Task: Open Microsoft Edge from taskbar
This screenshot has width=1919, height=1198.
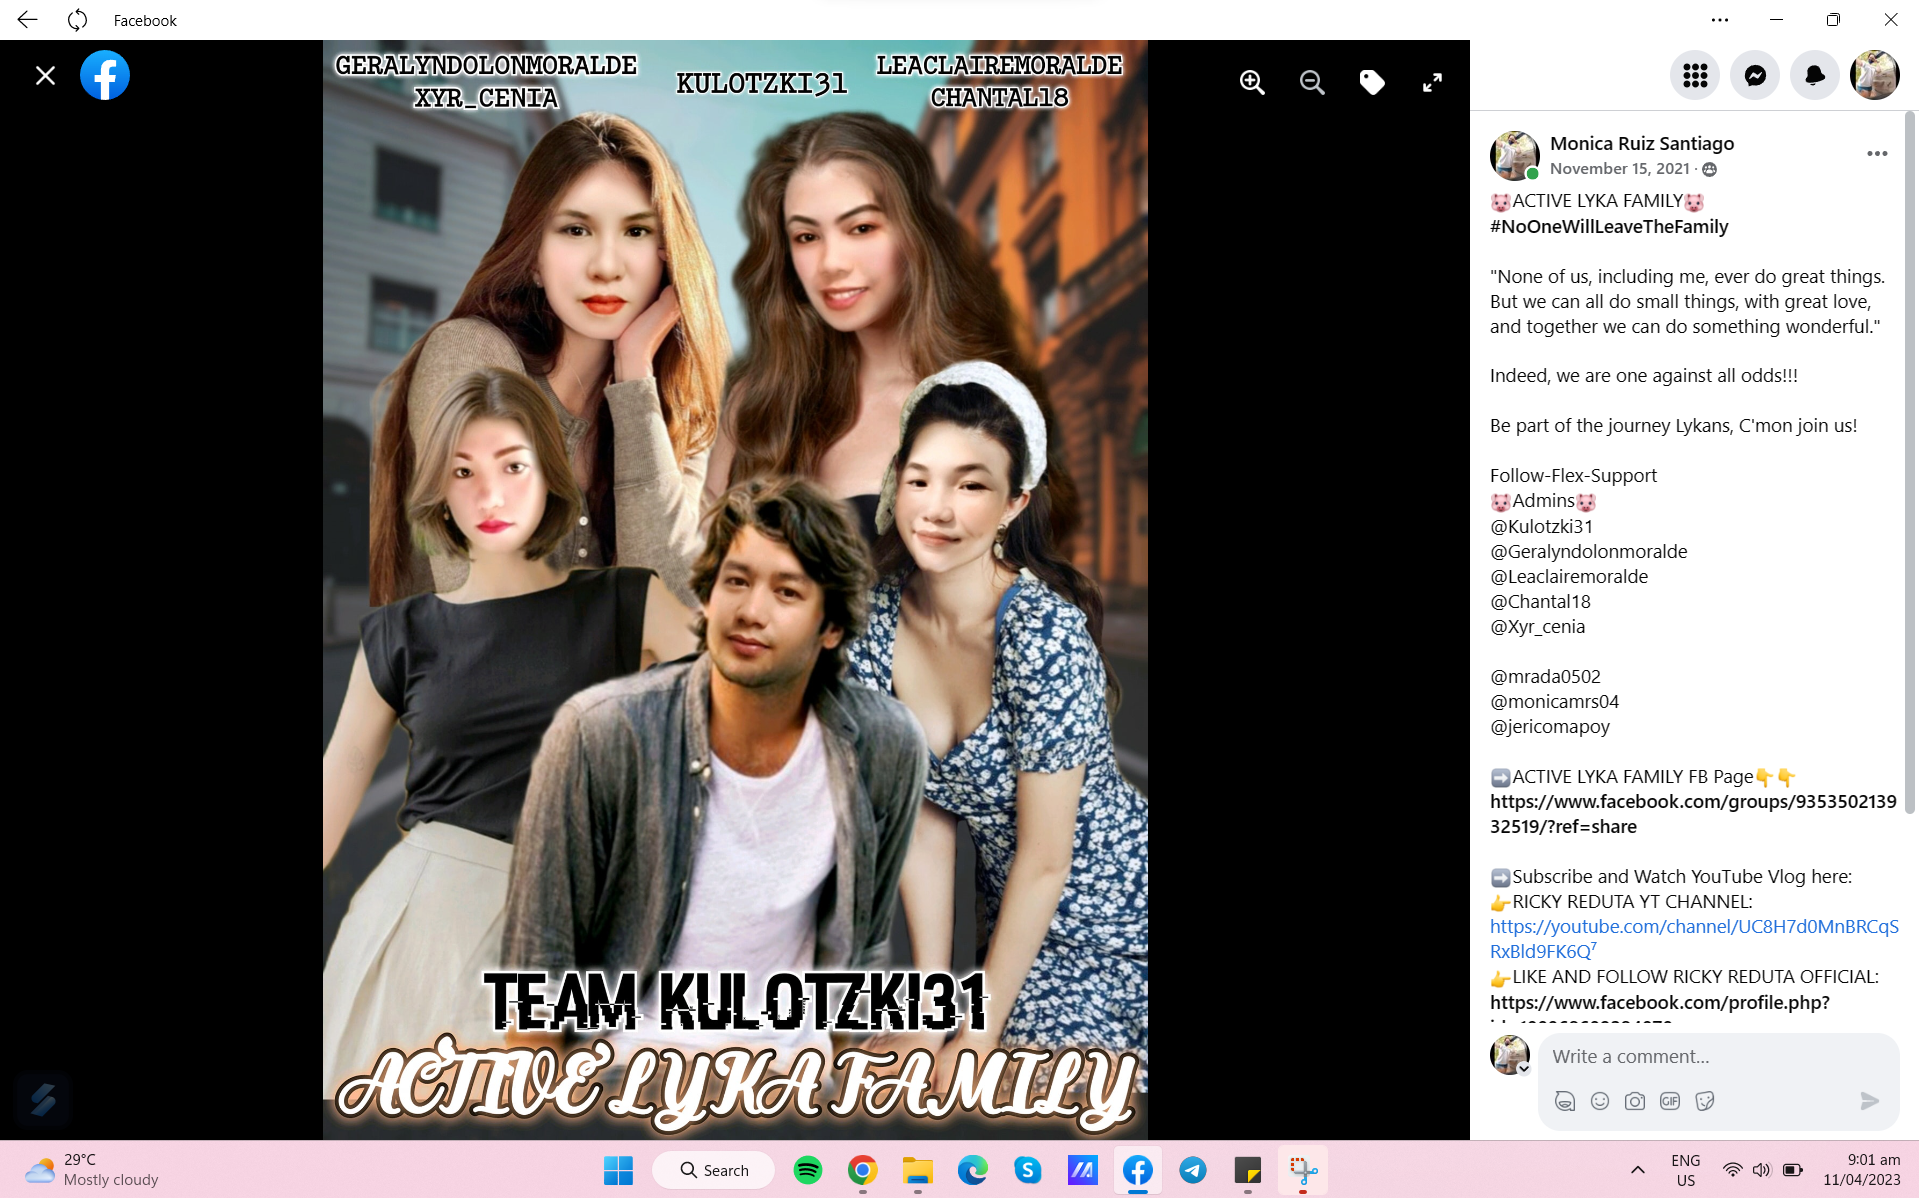Action: tap(972, 1170)
